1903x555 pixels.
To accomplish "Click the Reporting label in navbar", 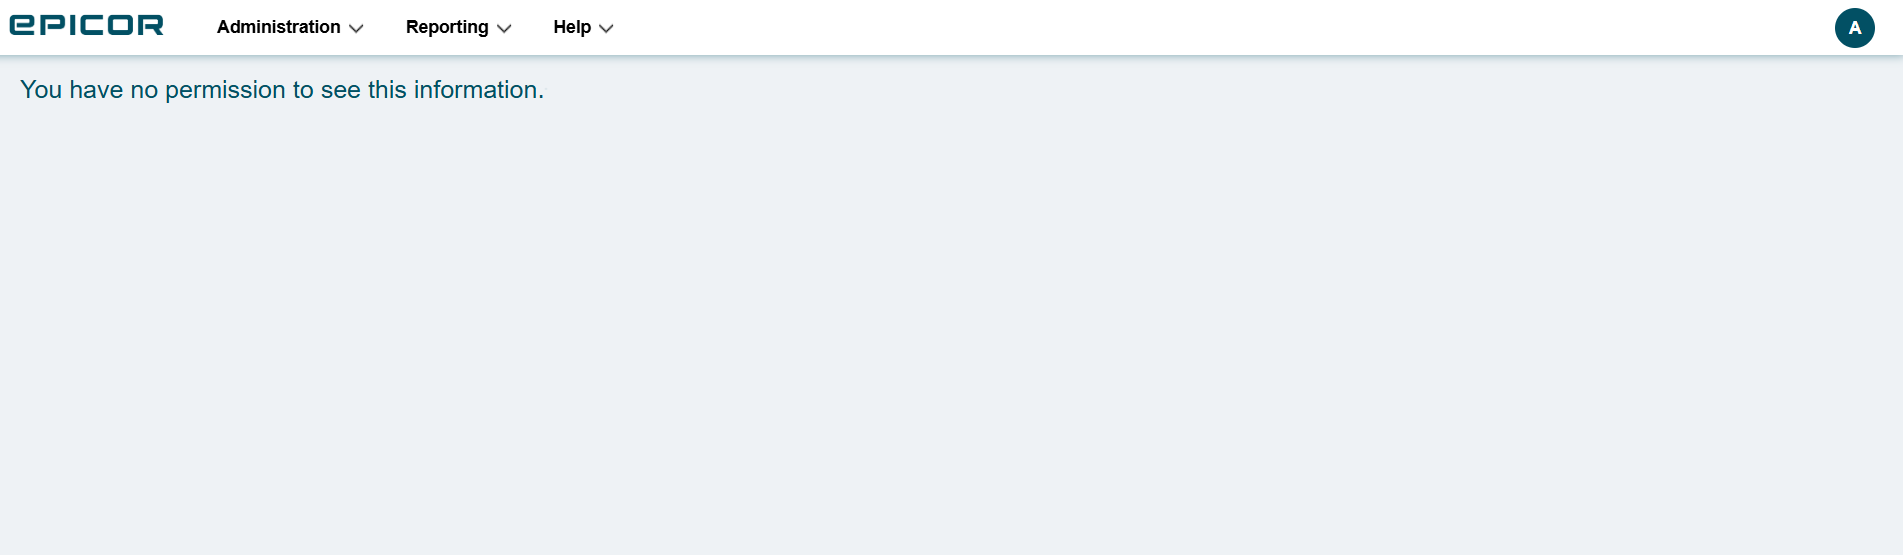I will point(447,27).
